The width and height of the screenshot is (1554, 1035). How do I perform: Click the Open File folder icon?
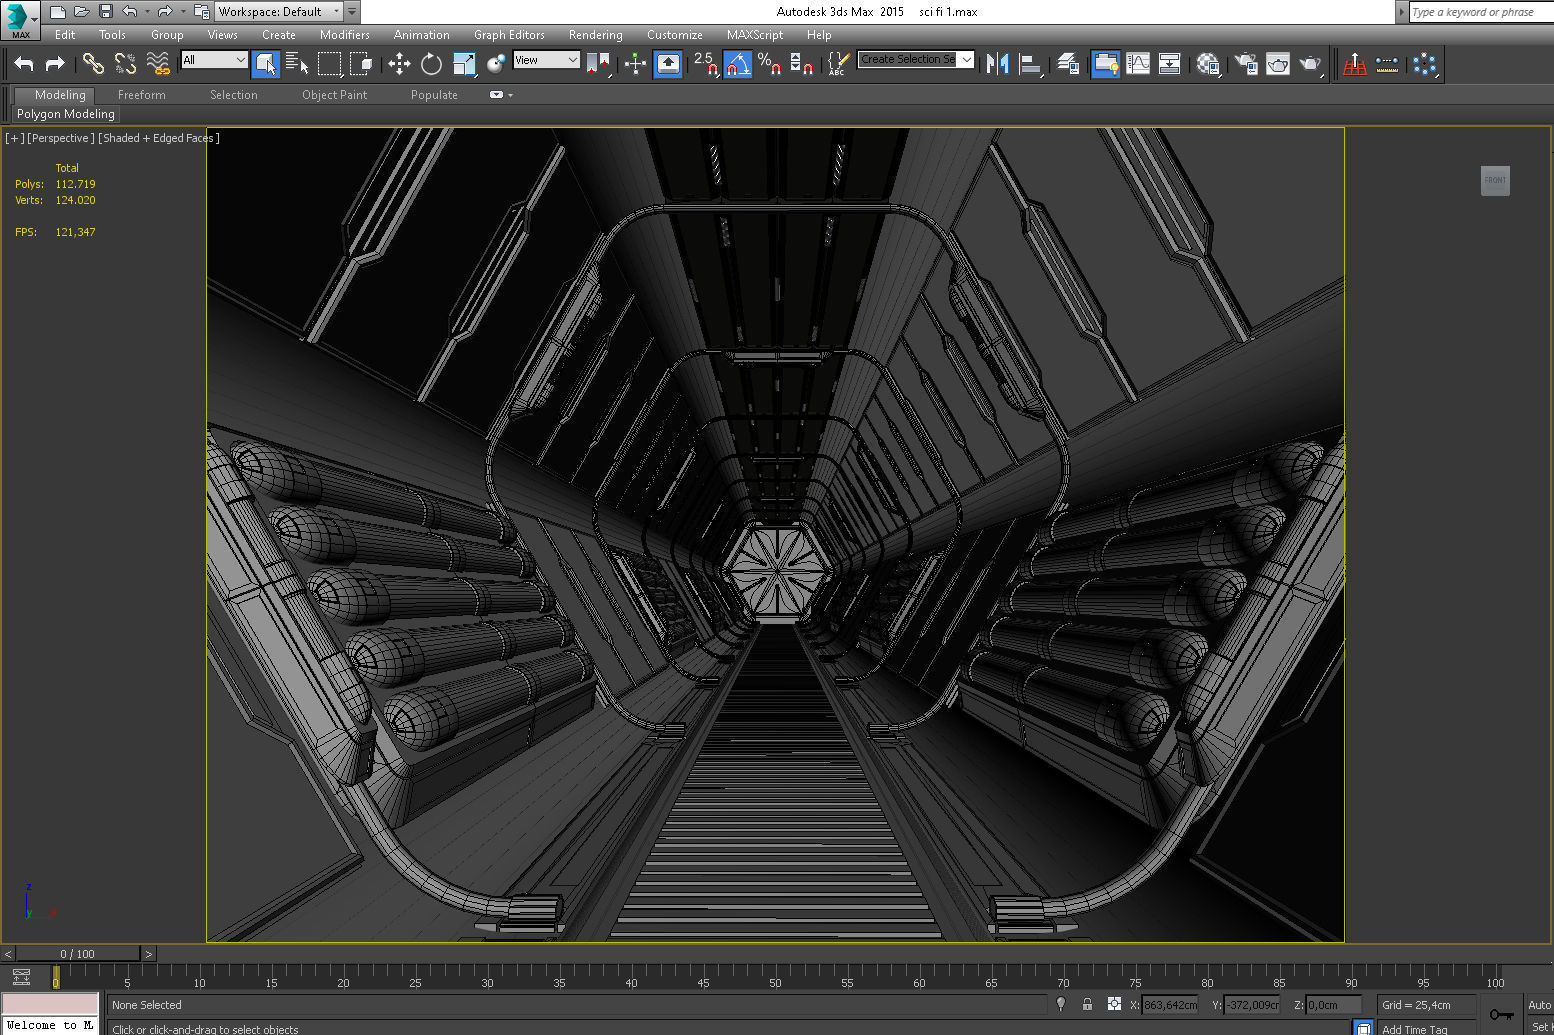(81, 12)
